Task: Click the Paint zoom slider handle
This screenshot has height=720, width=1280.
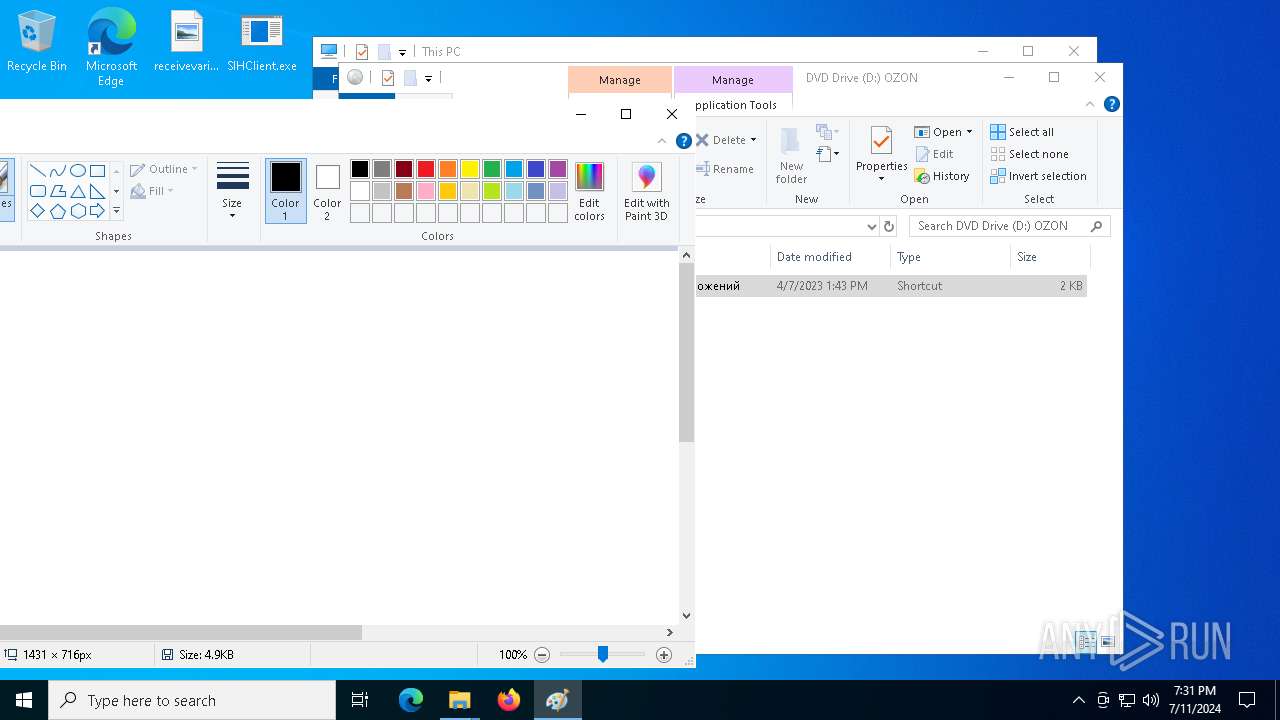Action: pos(603,654)
